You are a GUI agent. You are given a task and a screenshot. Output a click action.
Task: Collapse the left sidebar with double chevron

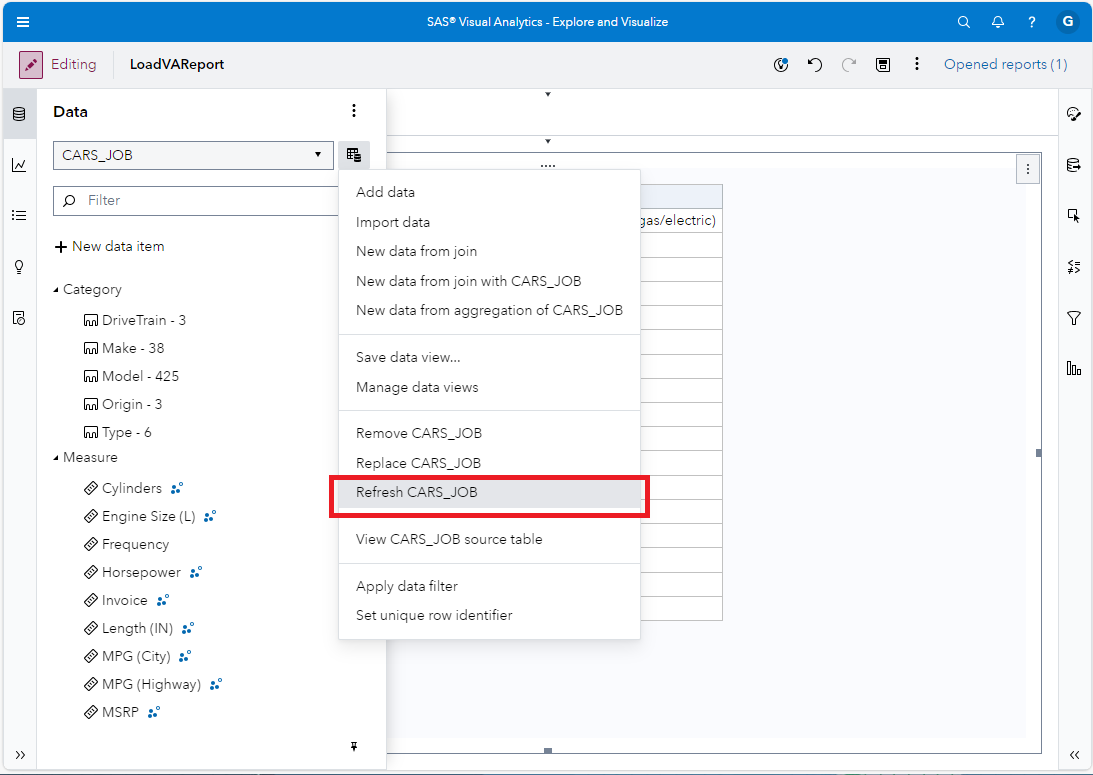(20, 755)
